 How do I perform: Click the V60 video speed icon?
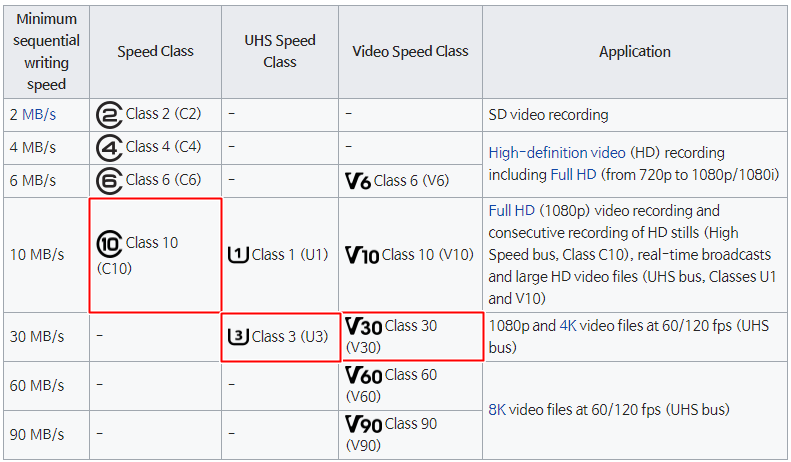tap(364, 375)
